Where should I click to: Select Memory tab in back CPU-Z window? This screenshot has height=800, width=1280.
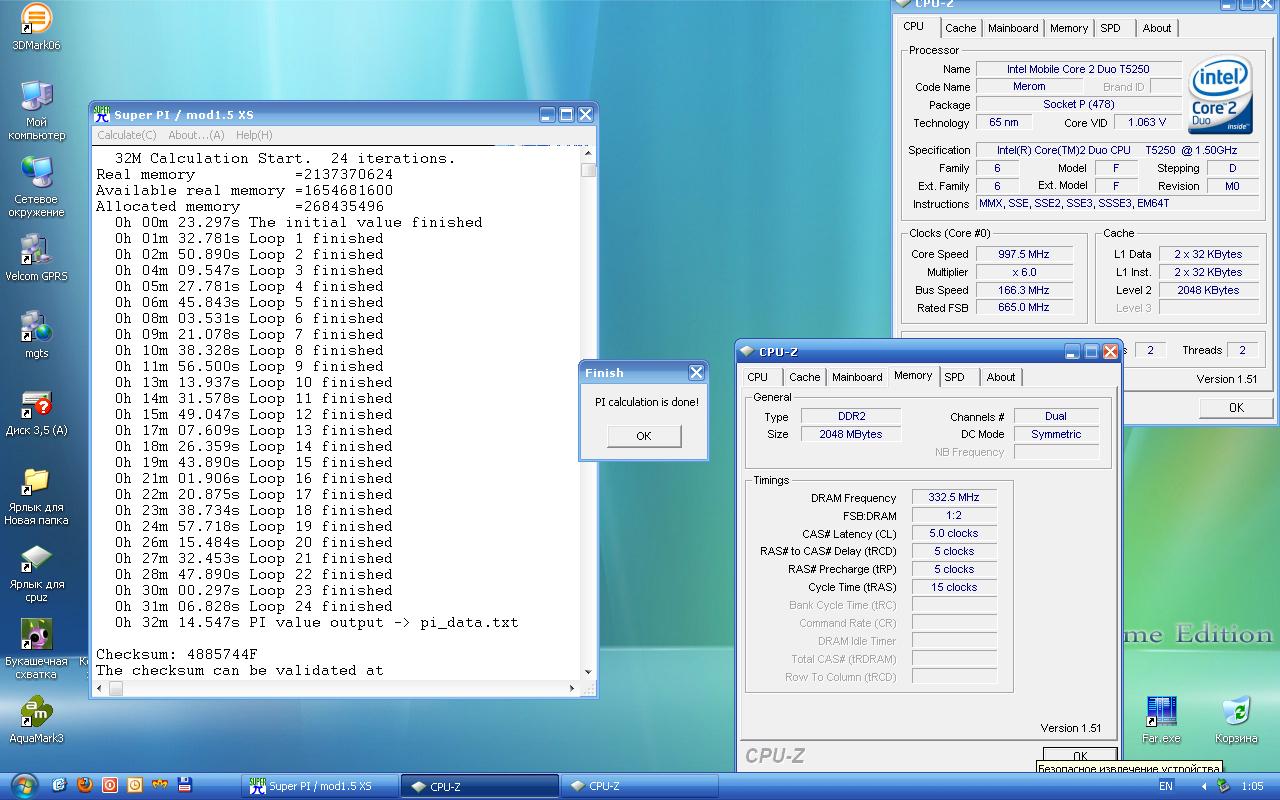[1069, 28]
